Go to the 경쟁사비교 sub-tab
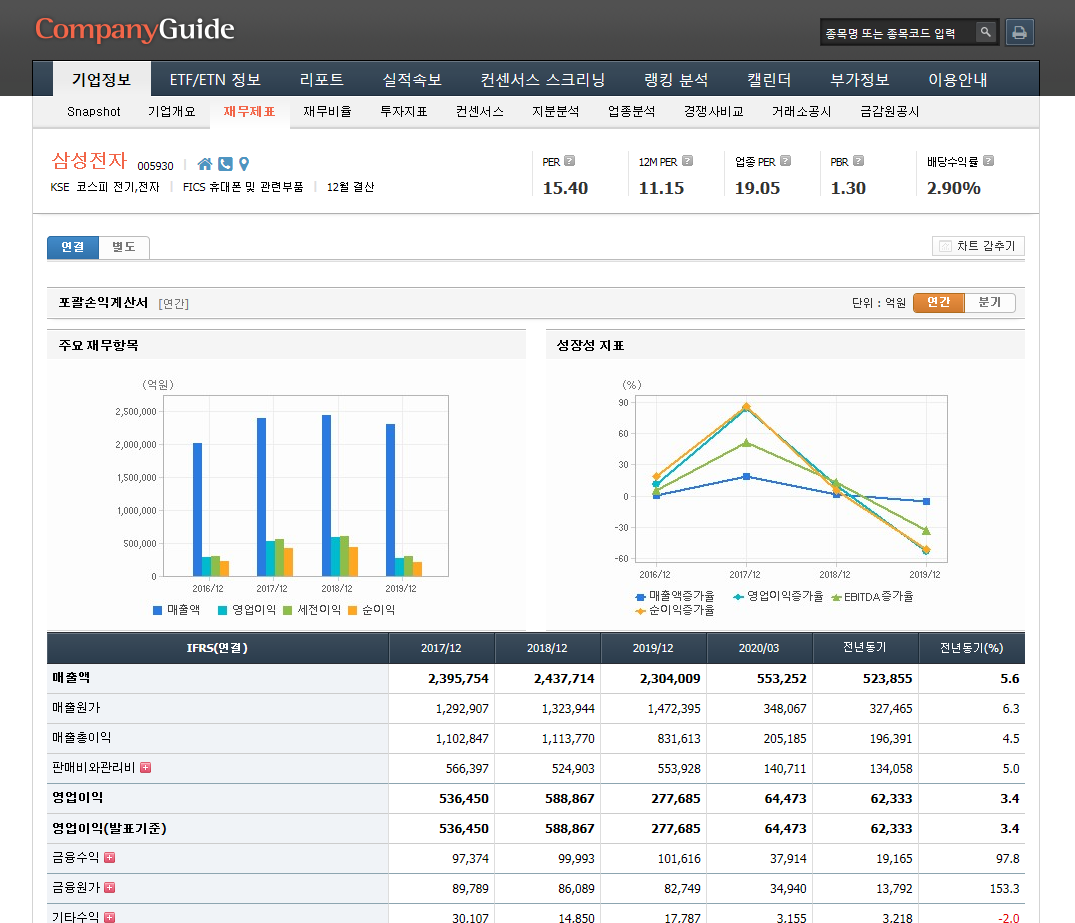The height and width of the screenshot is (923, 1075). point(714,112)
